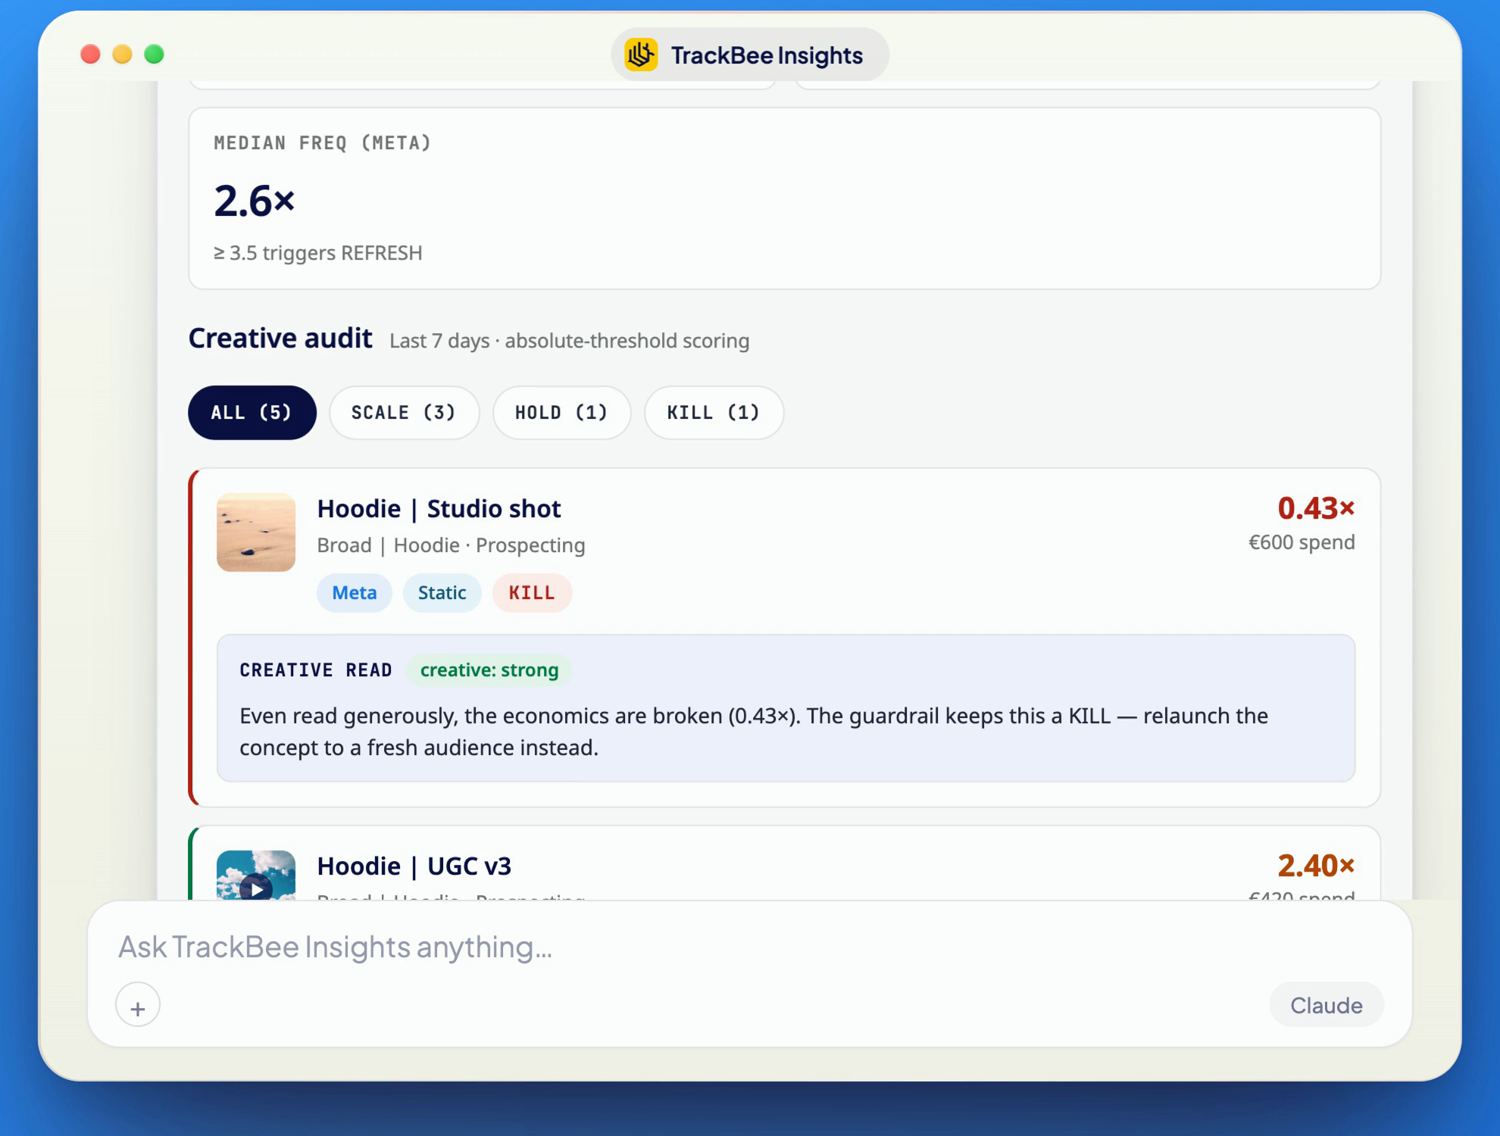Click the CREATIVE READ label
The image size is (1500, 1136).
(x=316, y=670)
